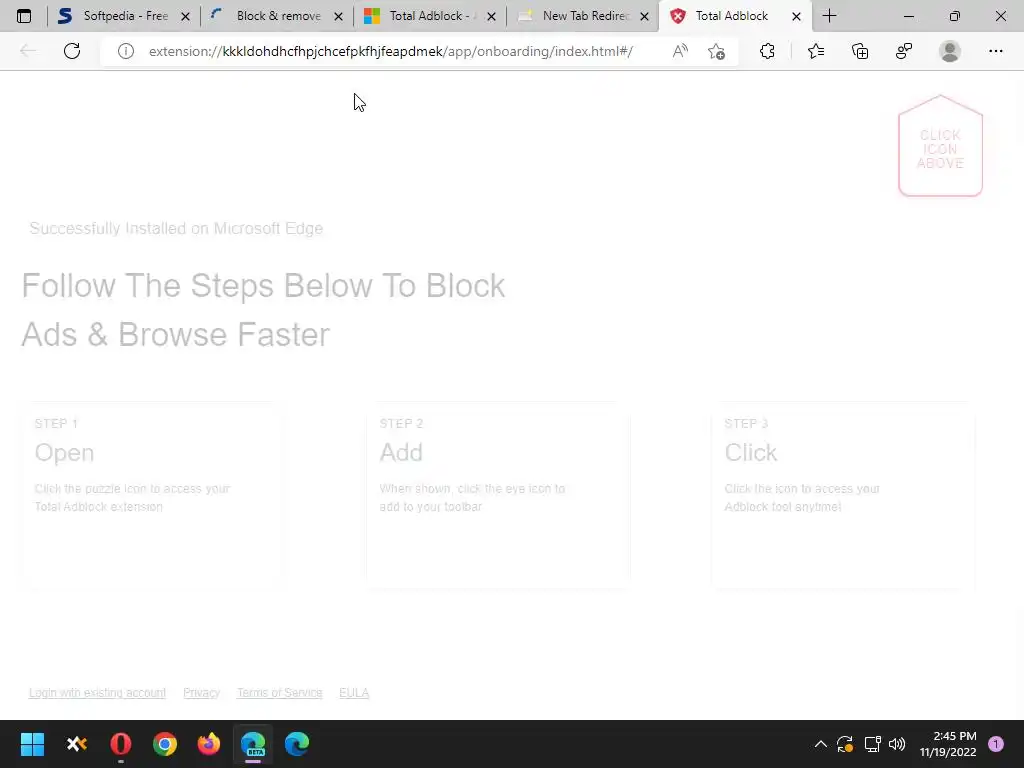
Task: Close the New Tab Redirect tab
Action: (644, 16)
